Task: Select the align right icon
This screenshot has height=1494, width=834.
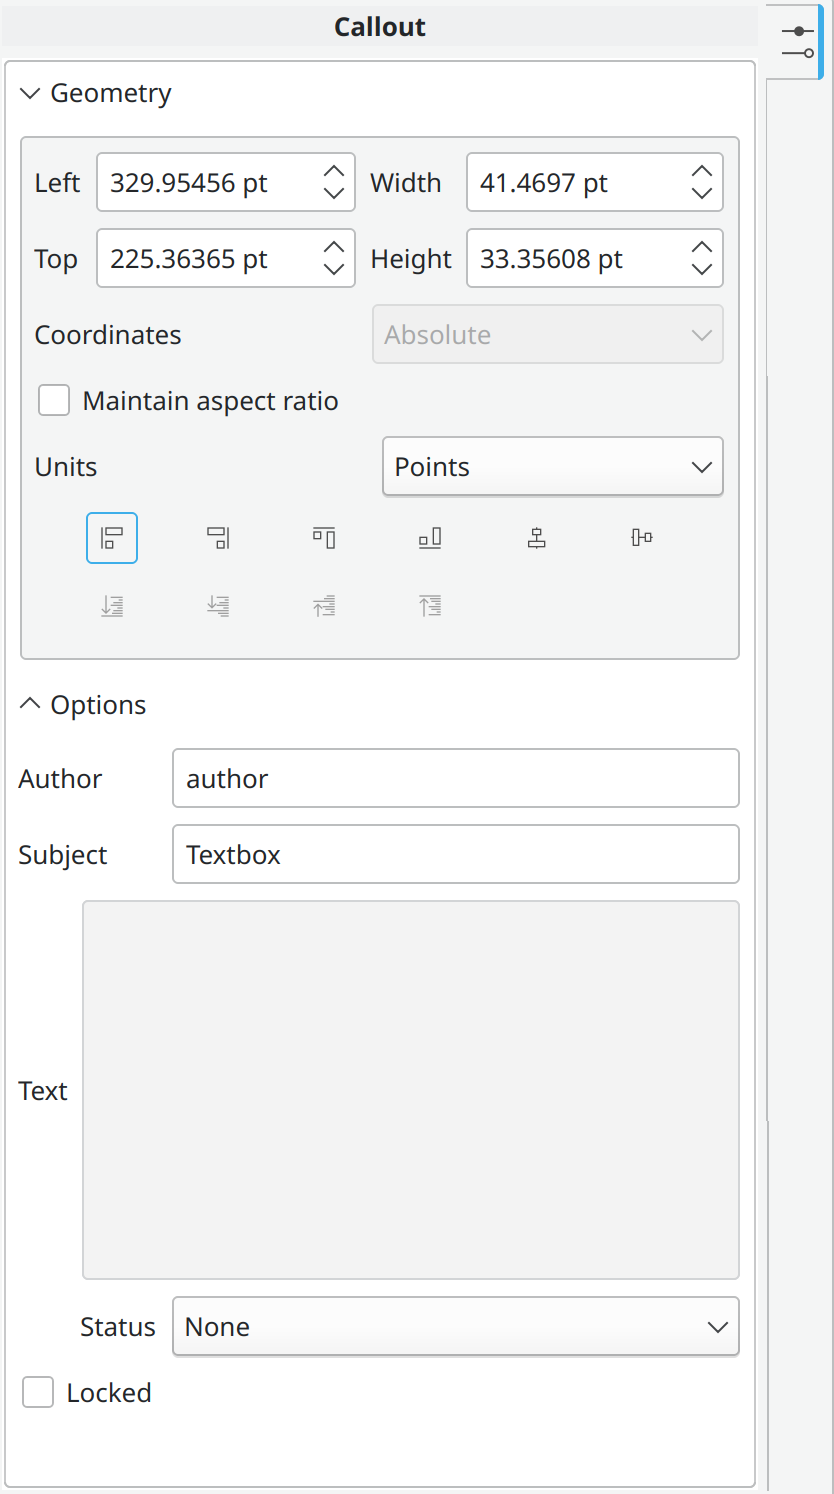Action: [x=217, y=537]
